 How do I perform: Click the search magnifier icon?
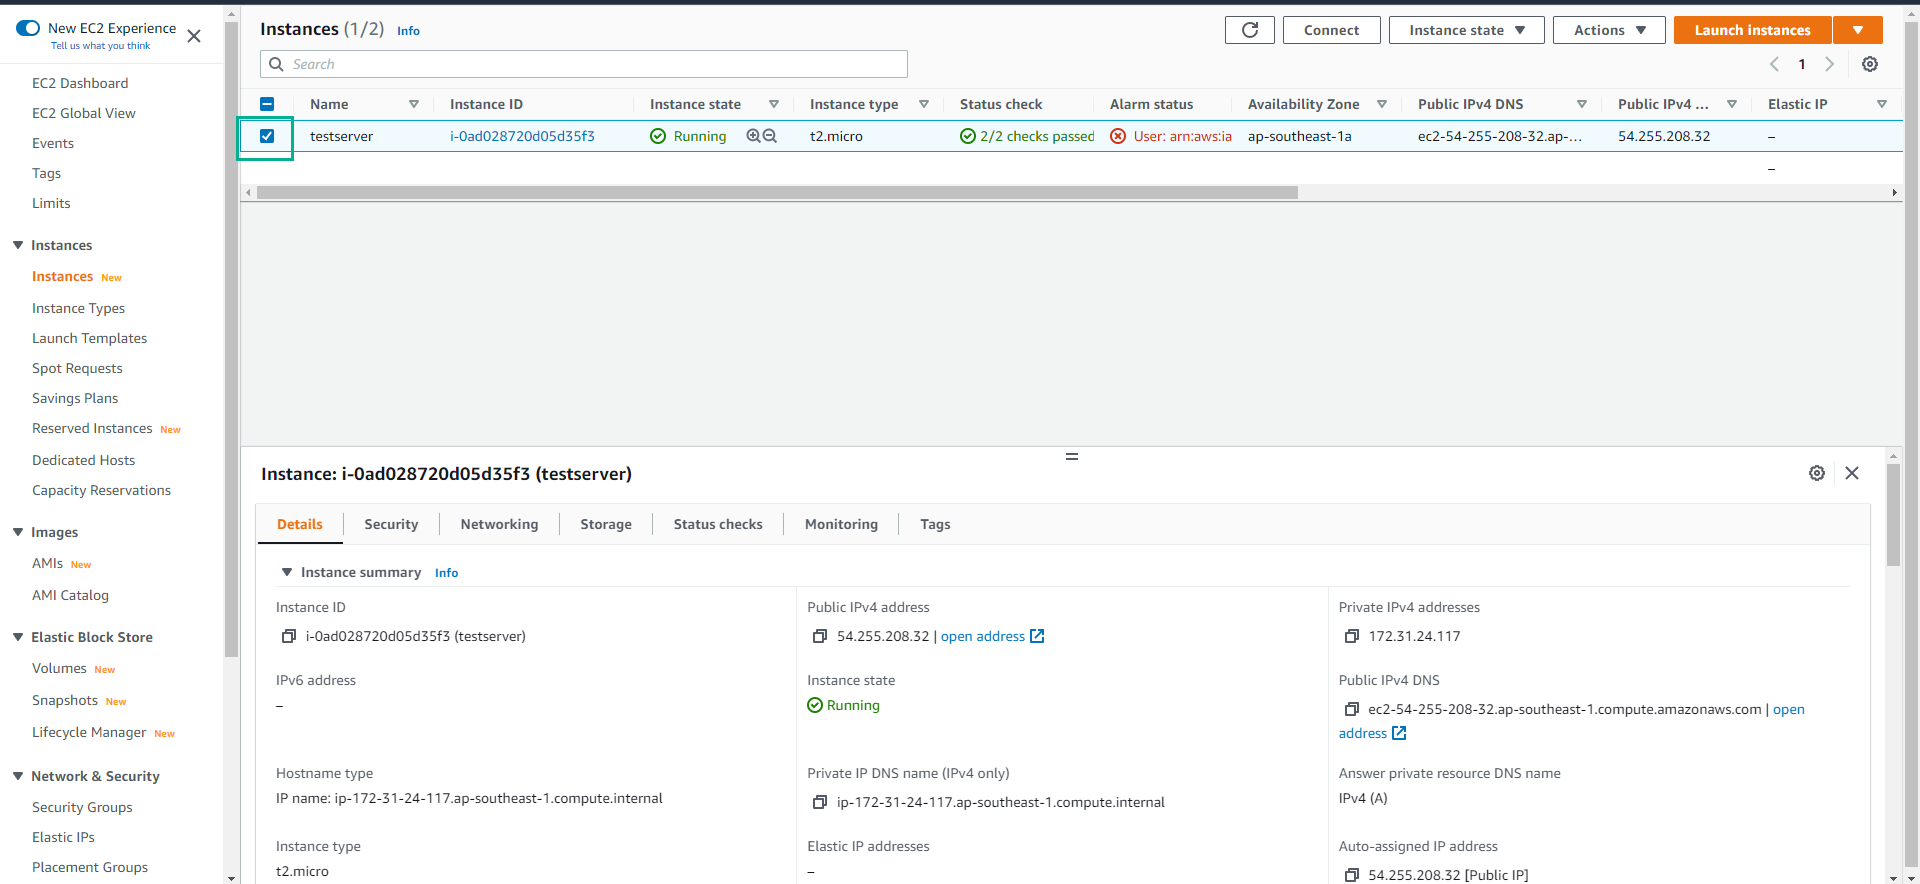[276, 64]
